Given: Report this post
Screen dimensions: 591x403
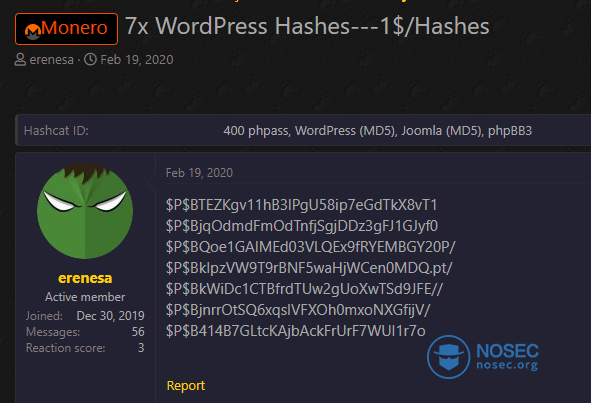Looking at the screenshot, I should pyautogui.click(x=186, y=385).
